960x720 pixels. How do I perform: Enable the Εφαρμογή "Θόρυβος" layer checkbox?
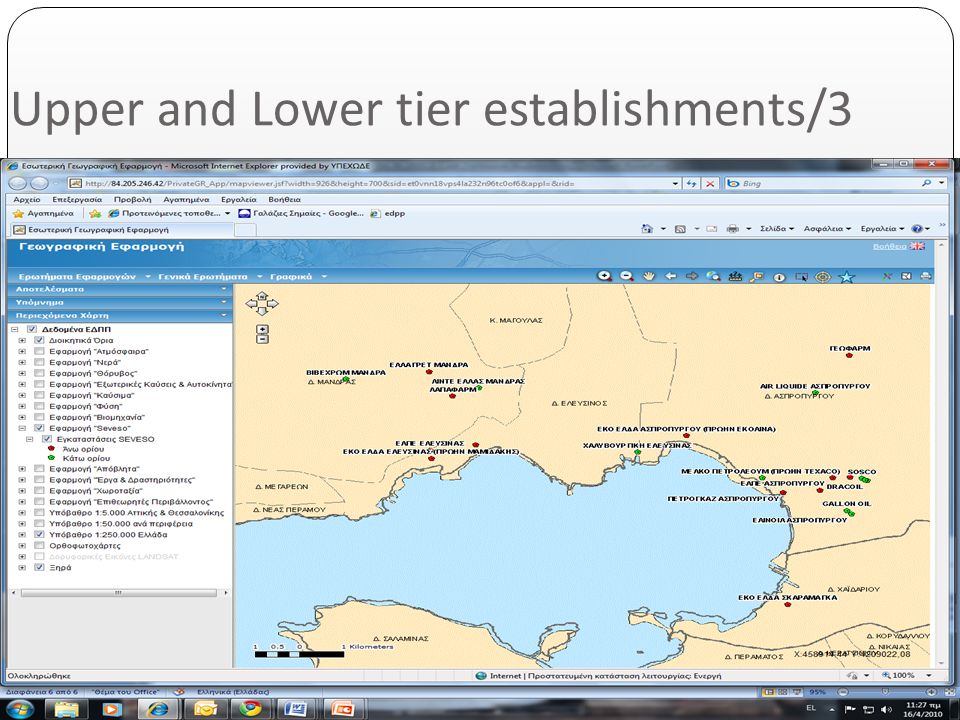pos(39,373)
